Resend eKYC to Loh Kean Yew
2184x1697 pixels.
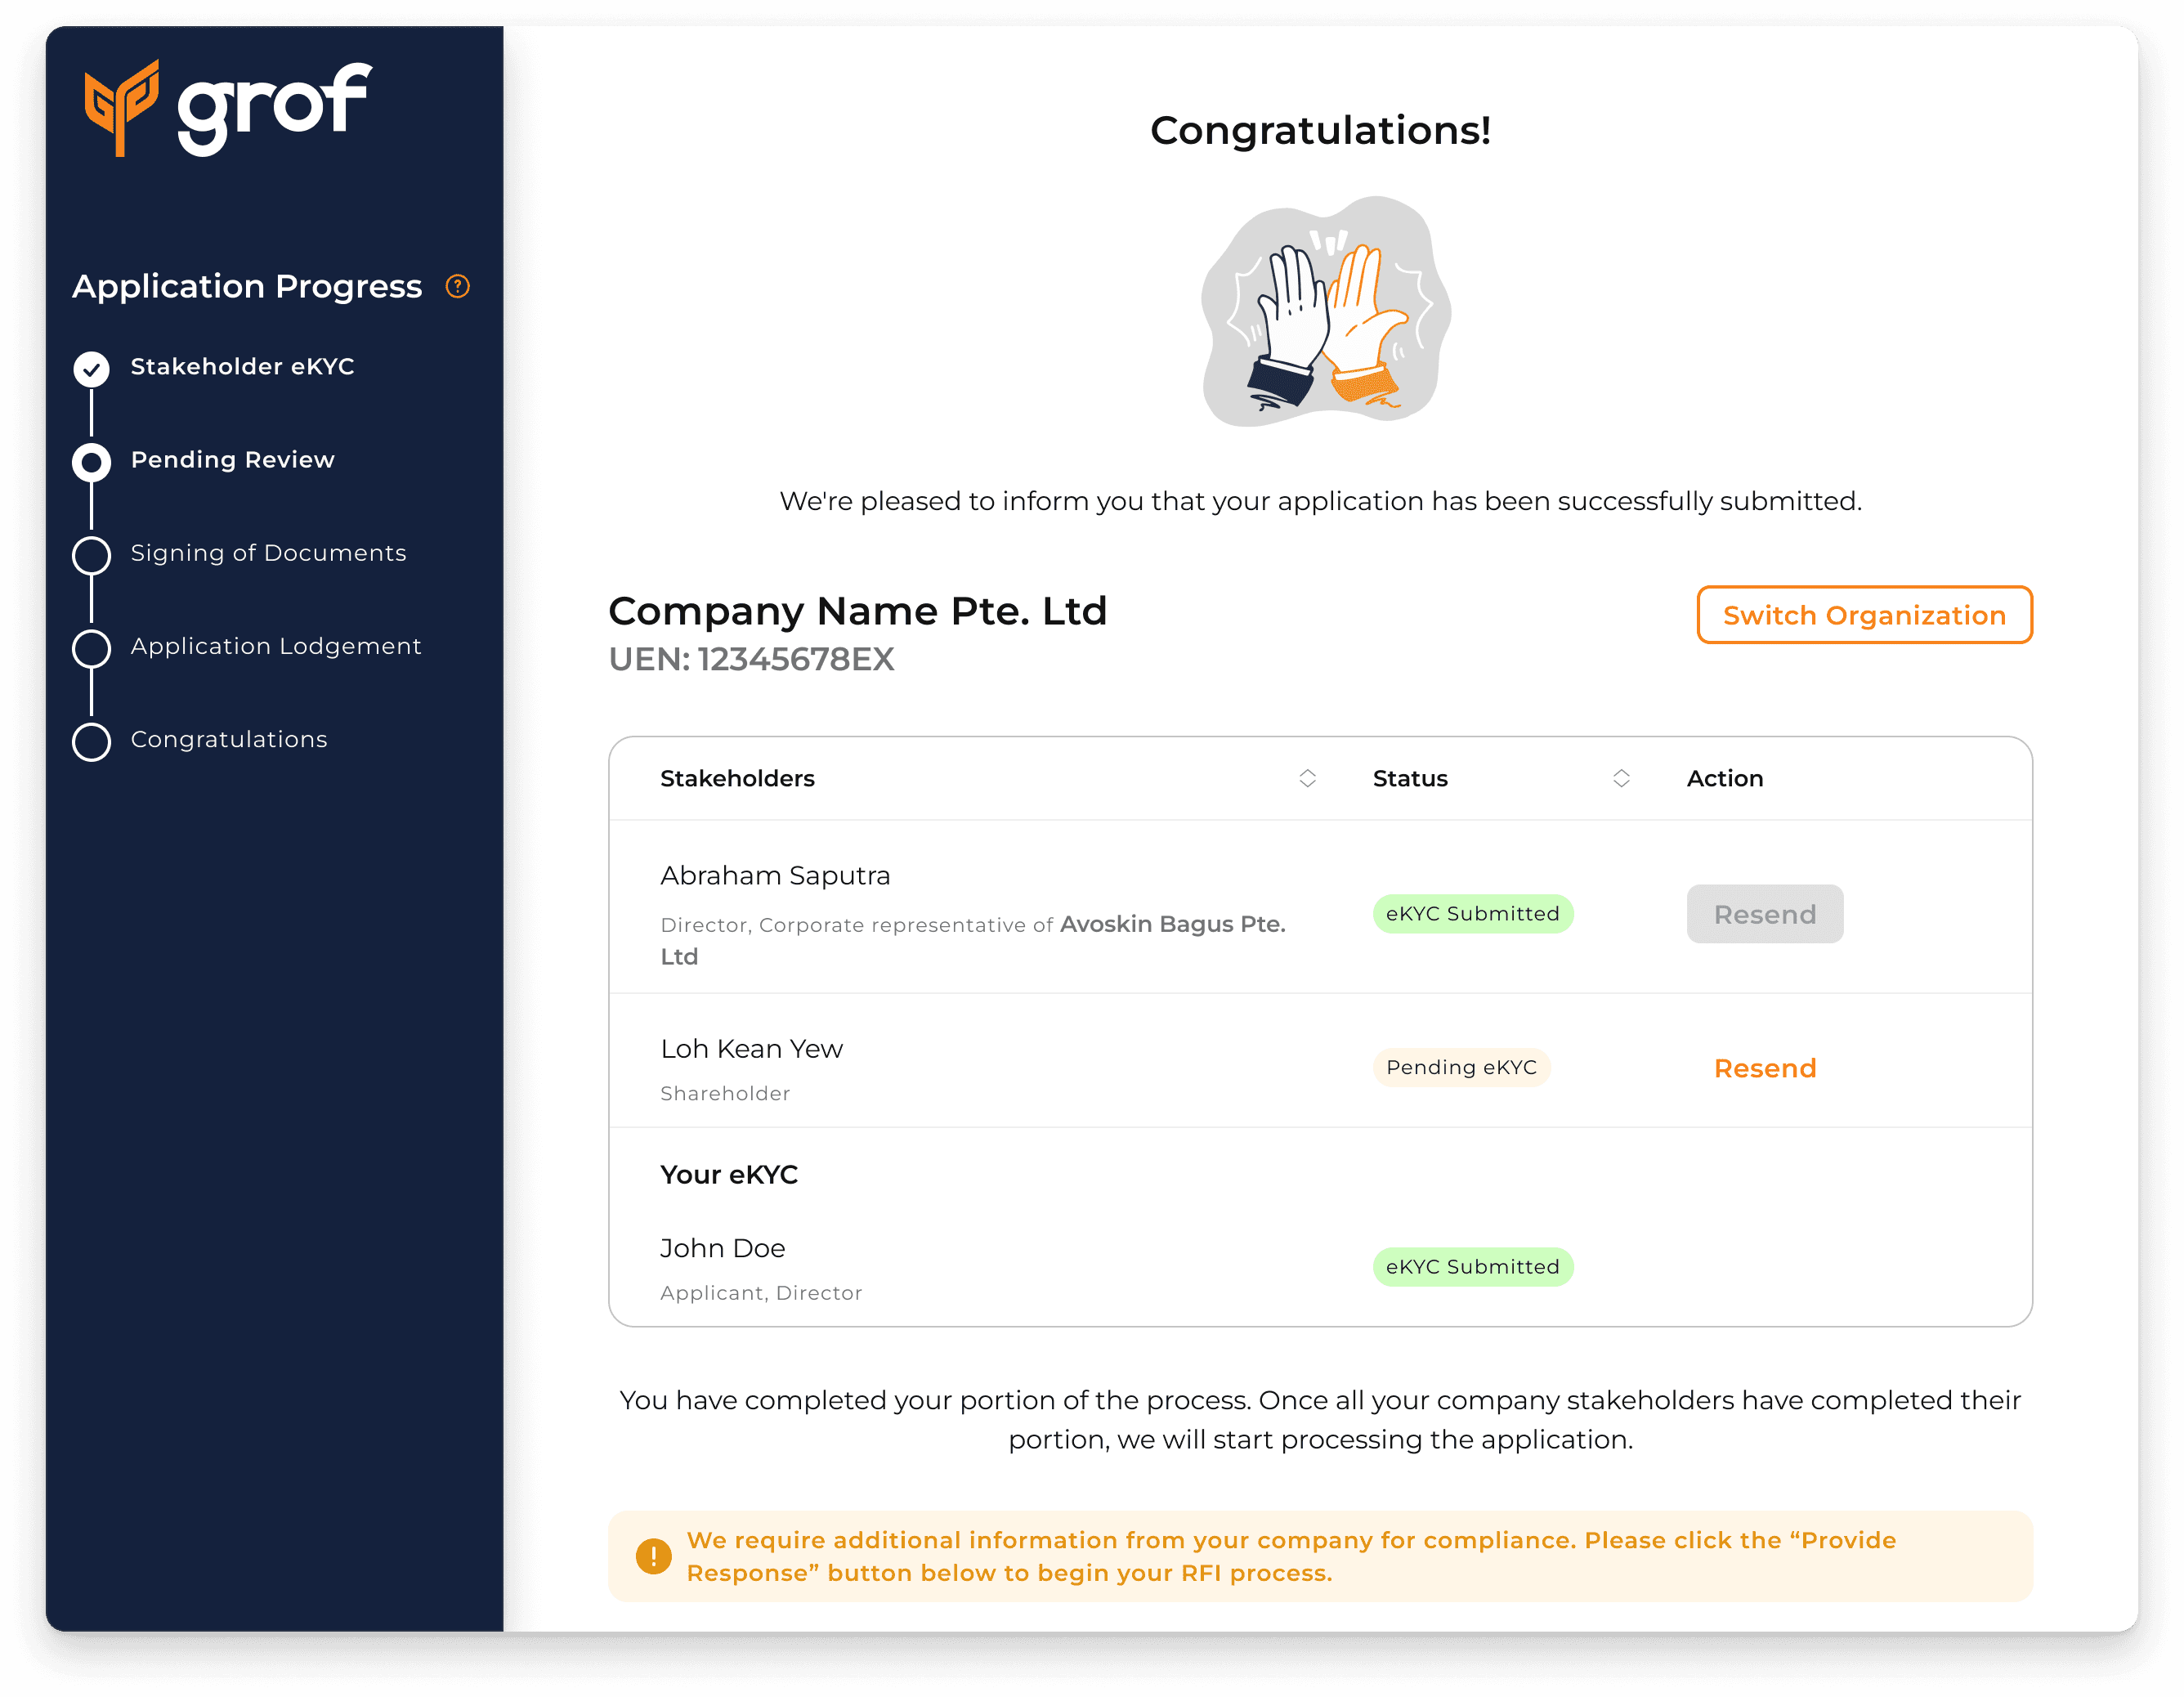pyautogui.click(x=1764, y=1068)
